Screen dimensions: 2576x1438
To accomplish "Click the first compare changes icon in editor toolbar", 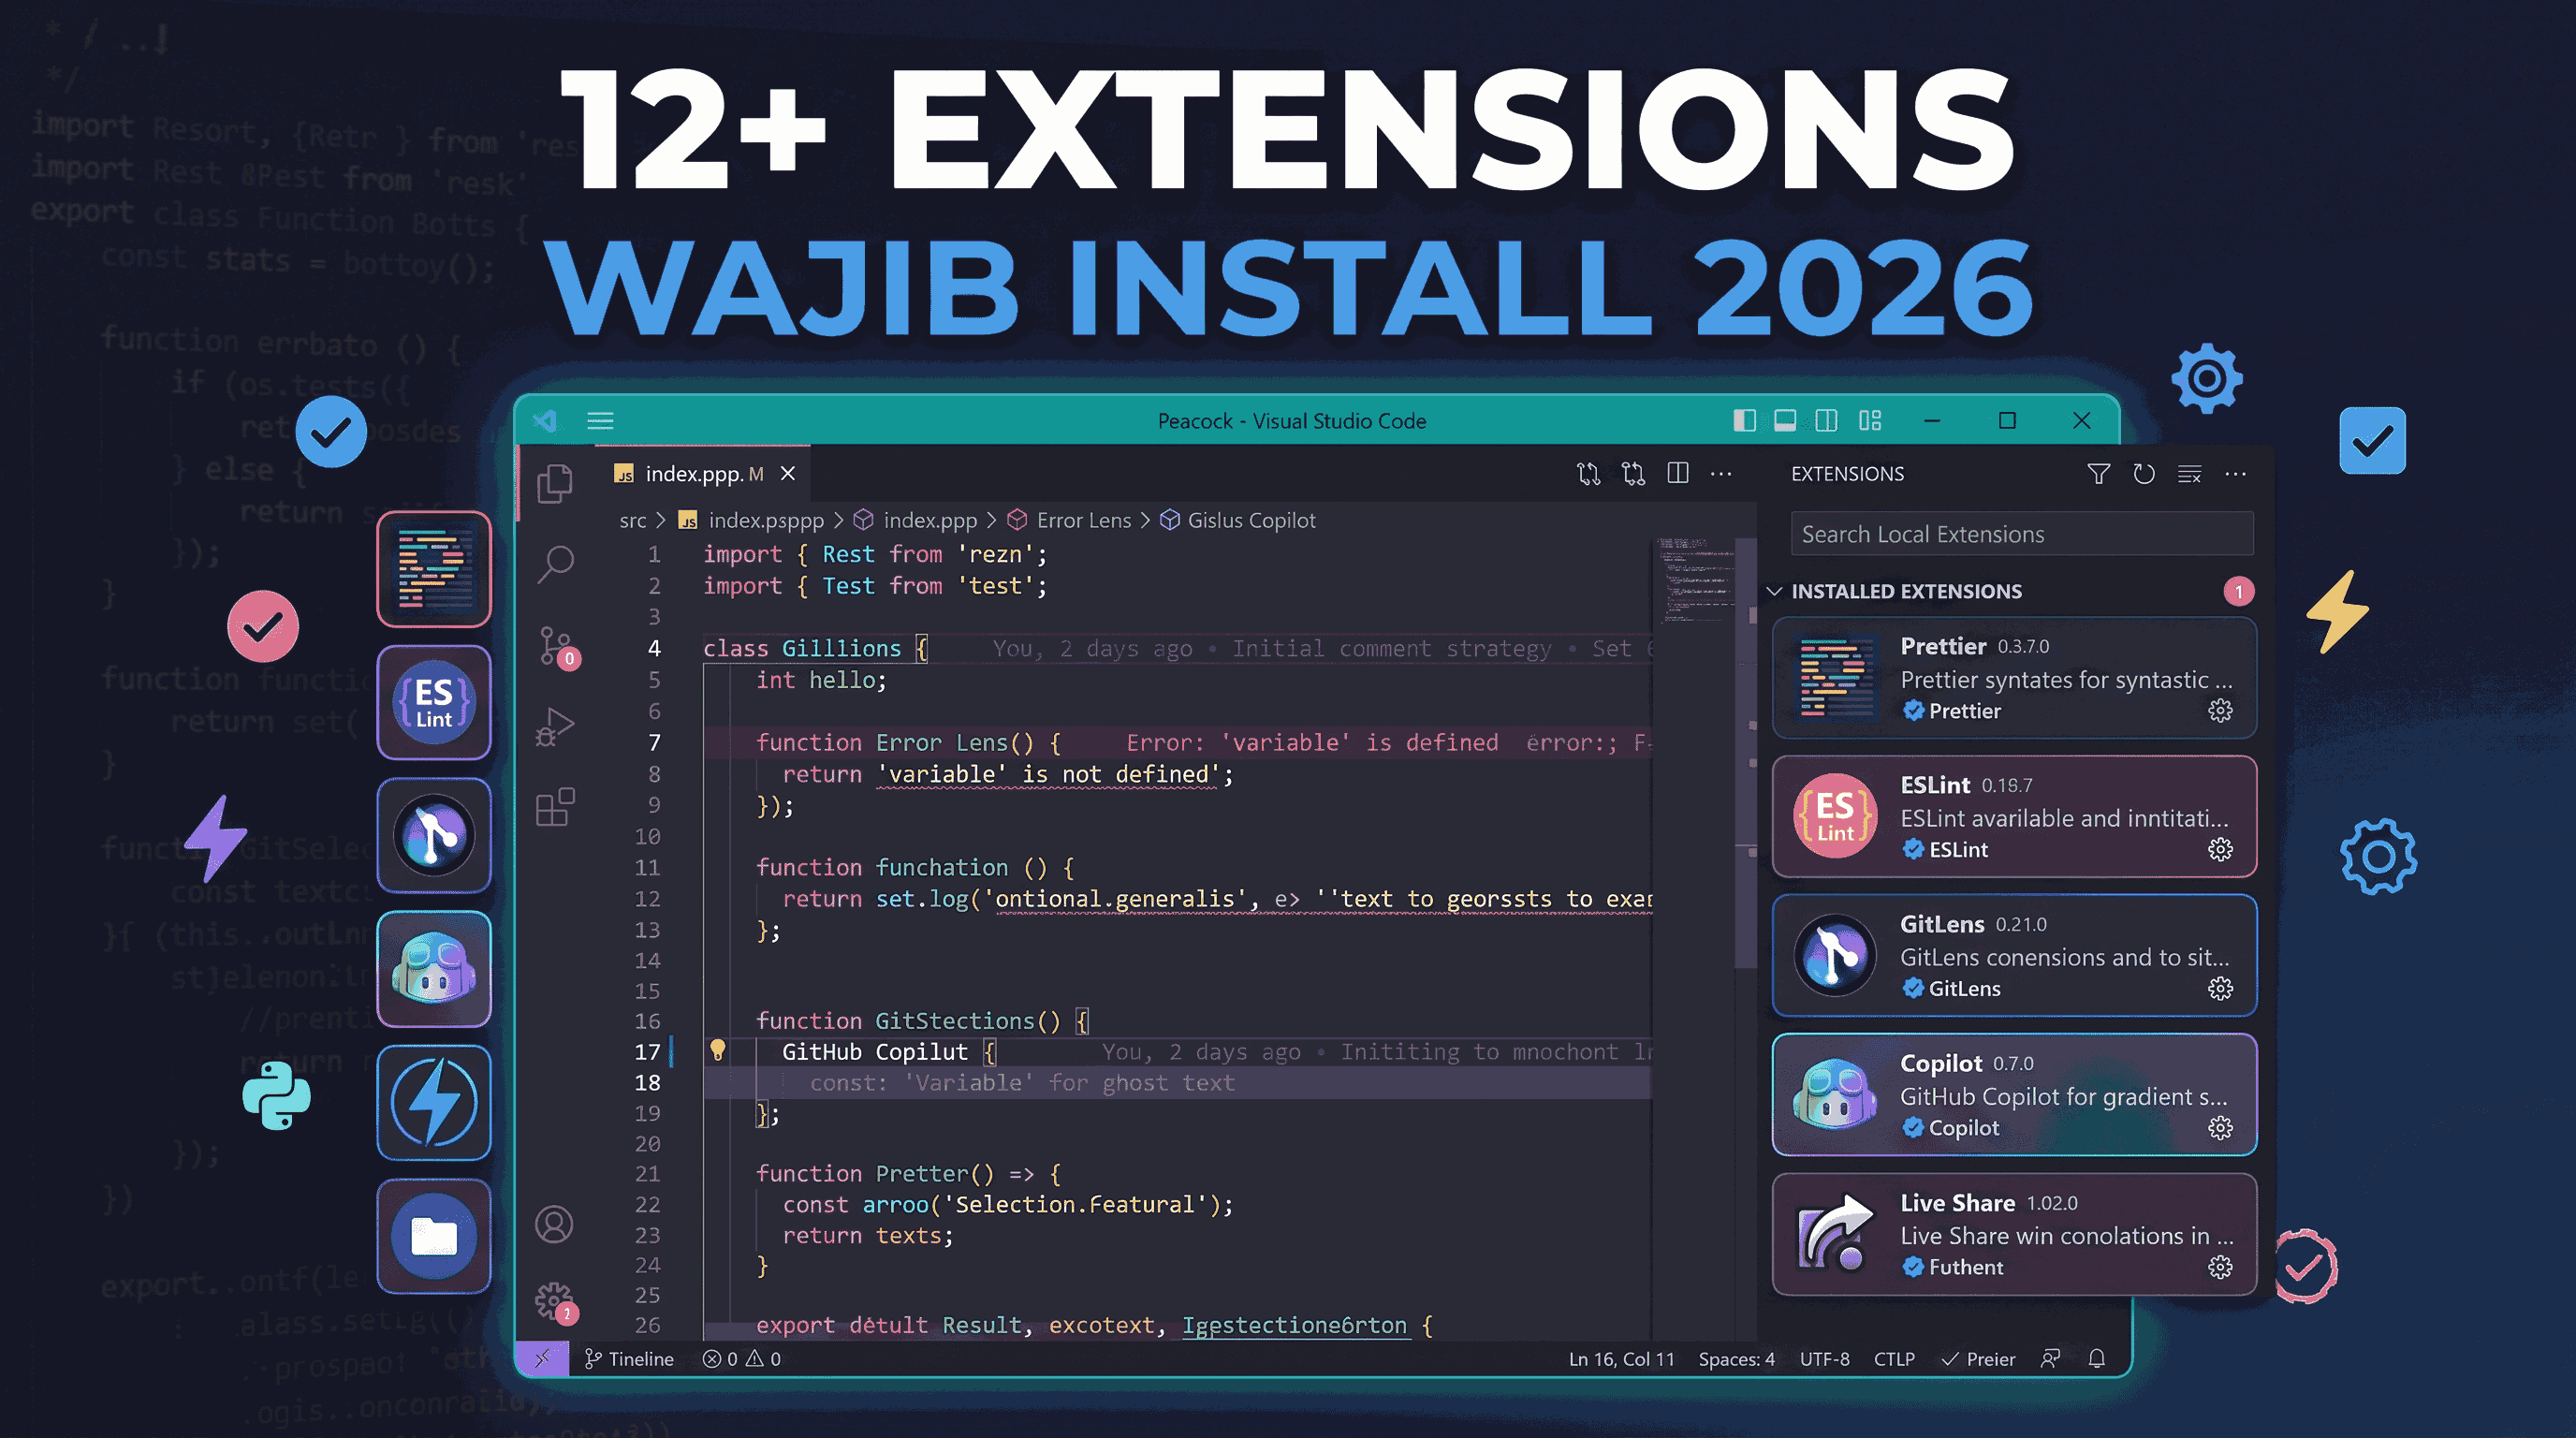I will point(1589,474).
